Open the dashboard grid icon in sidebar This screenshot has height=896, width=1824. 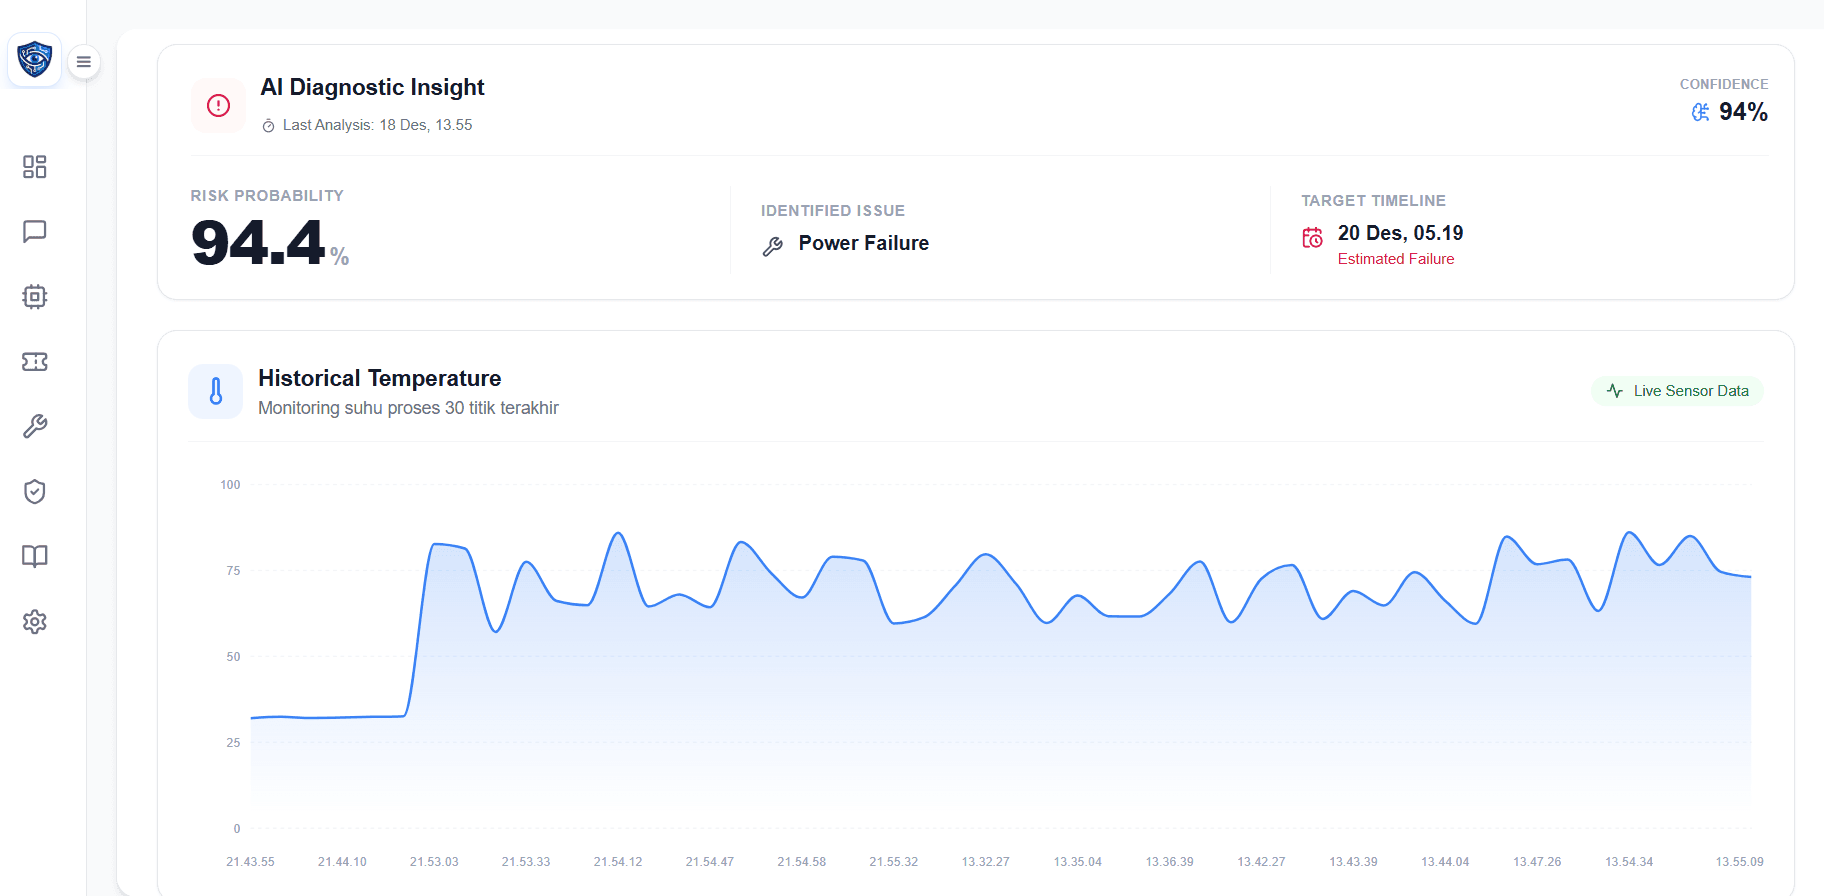click(x=35, y=167)
